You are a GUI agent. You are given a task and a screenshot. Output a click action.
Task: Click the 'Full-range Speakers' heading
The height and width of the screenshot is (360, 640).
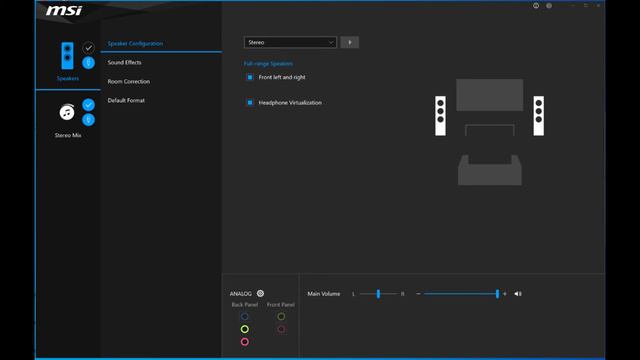[x=268, y=64]
